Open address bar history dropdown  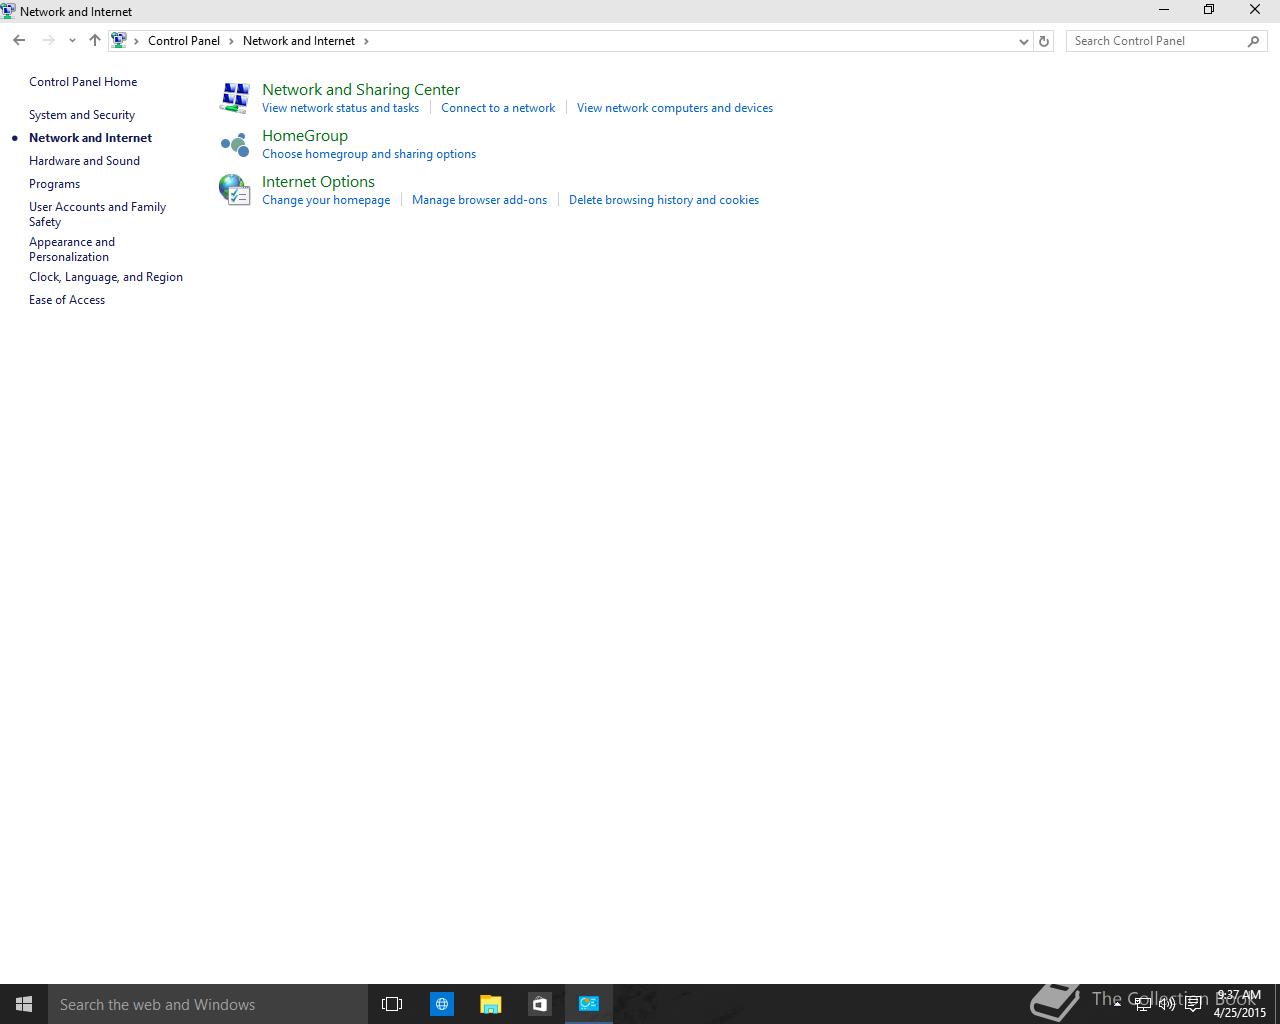1023,41
